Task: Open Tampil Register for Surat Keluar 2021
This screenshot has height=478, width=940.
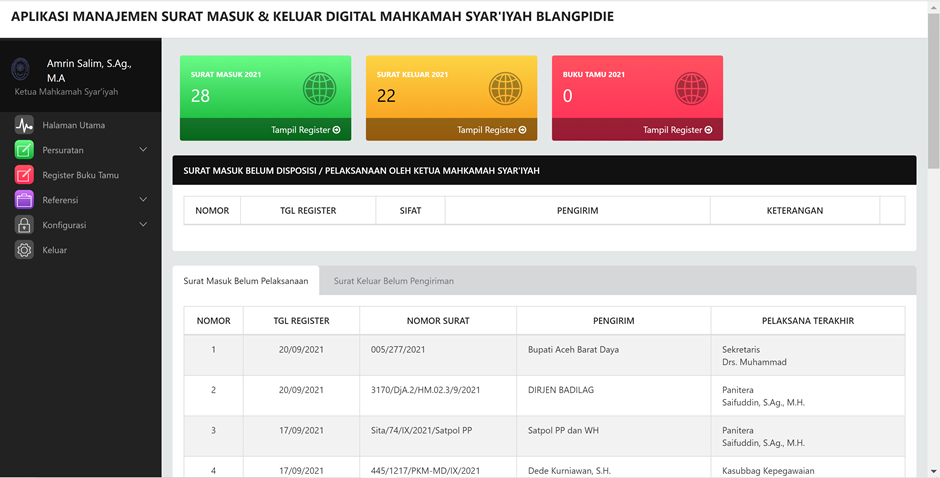Action: [x=491, y=130]
